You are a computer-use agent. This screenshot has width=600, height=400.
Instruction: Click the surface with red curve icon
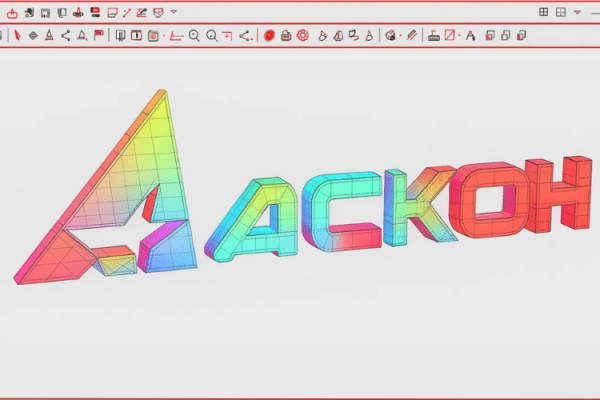point(354,36)
